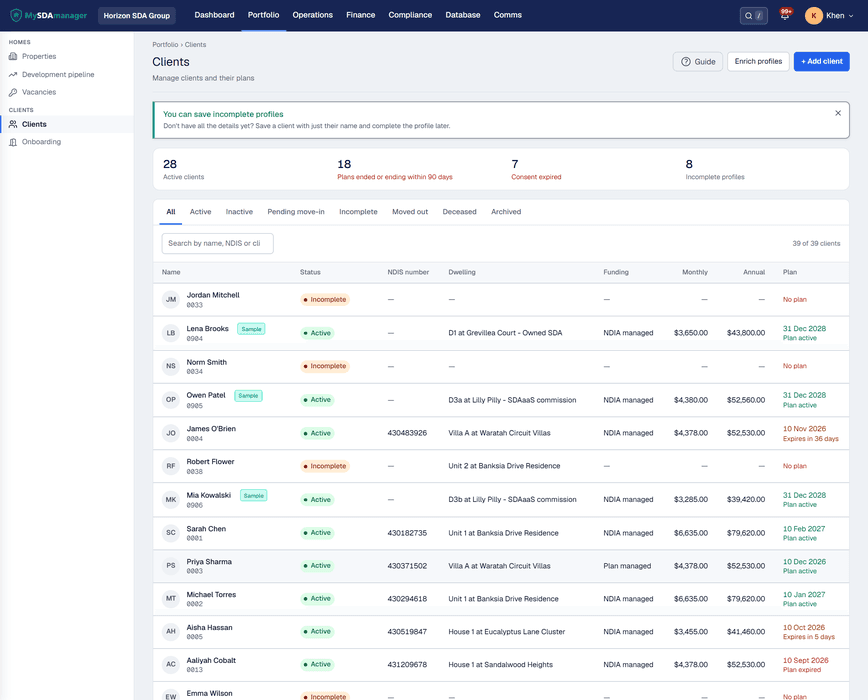Image resolution: width=868 pixels, height=700 pixels.
Task: Click the 8 Incomplete profiles stat
Action: click(715, 169)
